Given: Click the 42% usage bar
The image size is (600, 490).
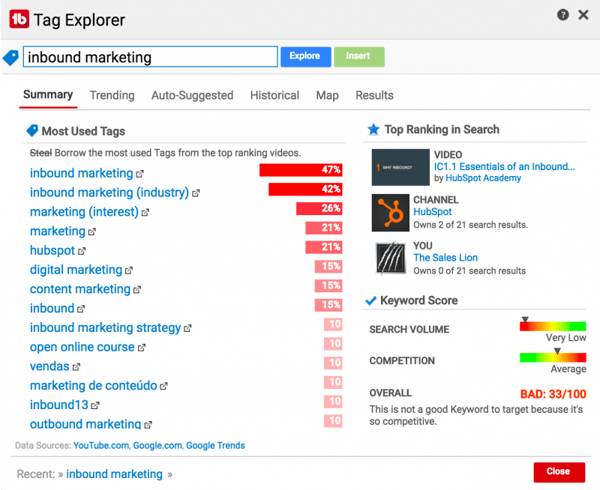Looking at the screenshot, I should tap(305, 189).
